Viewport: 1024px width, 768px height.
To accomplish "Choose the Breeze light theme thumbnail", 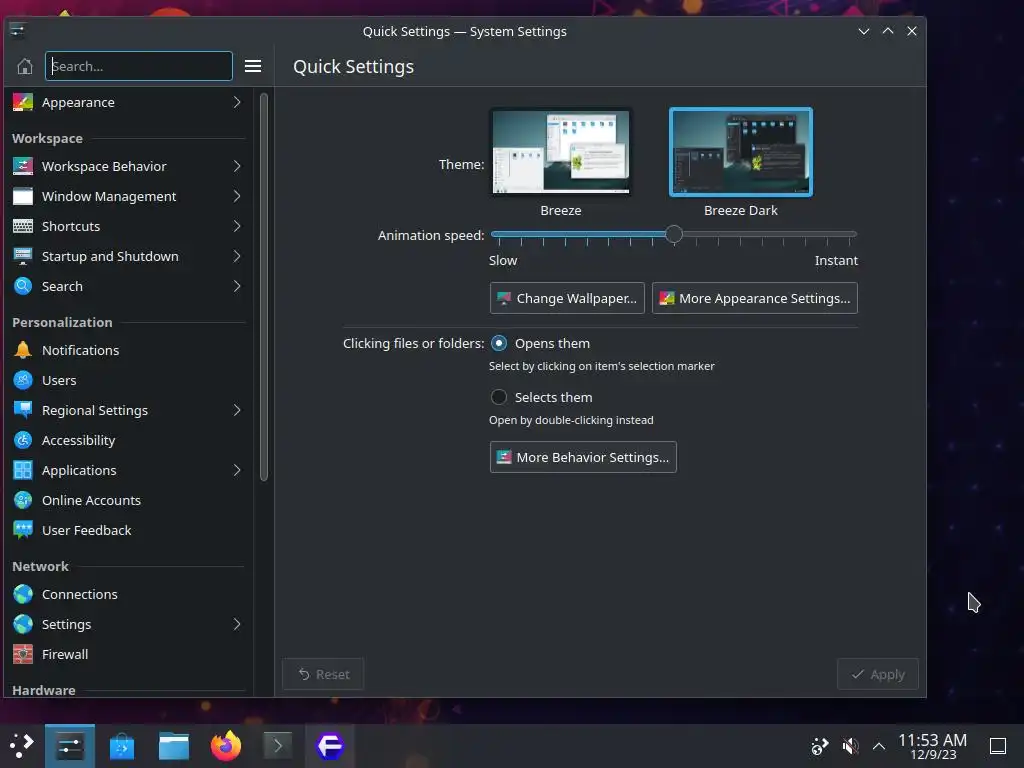I will coord(561,152).
